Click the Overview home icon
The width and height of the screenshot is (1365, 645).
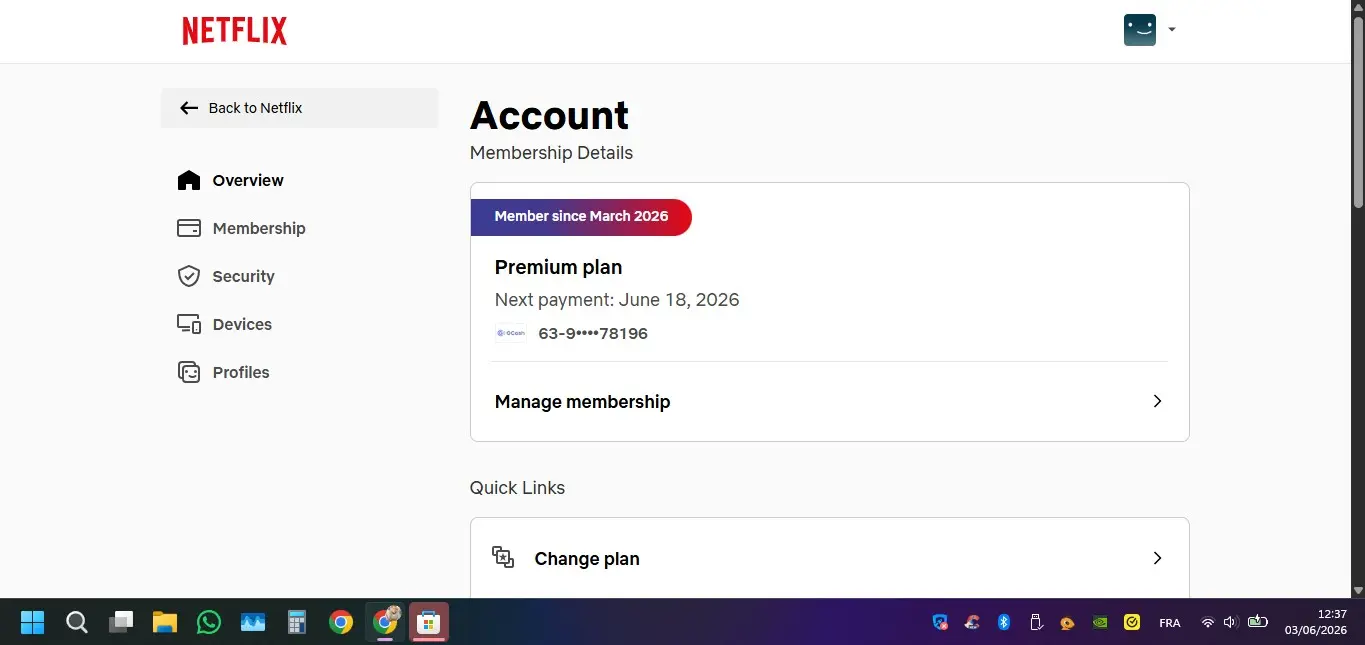coord(189,180)
